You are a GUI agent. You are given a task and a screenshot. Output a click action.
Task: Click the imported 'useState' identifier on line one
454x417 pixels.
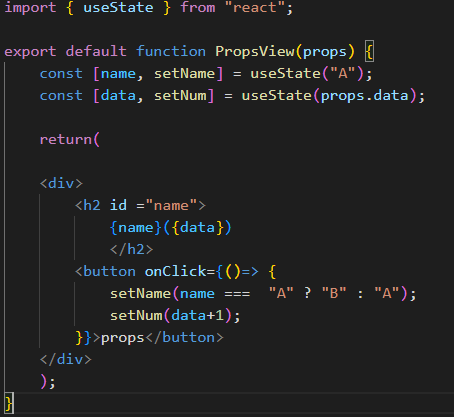tap(118, 7)
